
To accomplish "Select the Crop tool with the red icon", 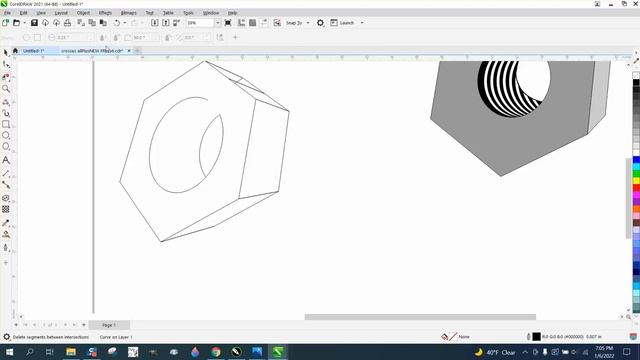I will pyautogui.click(x=6, y=77).
